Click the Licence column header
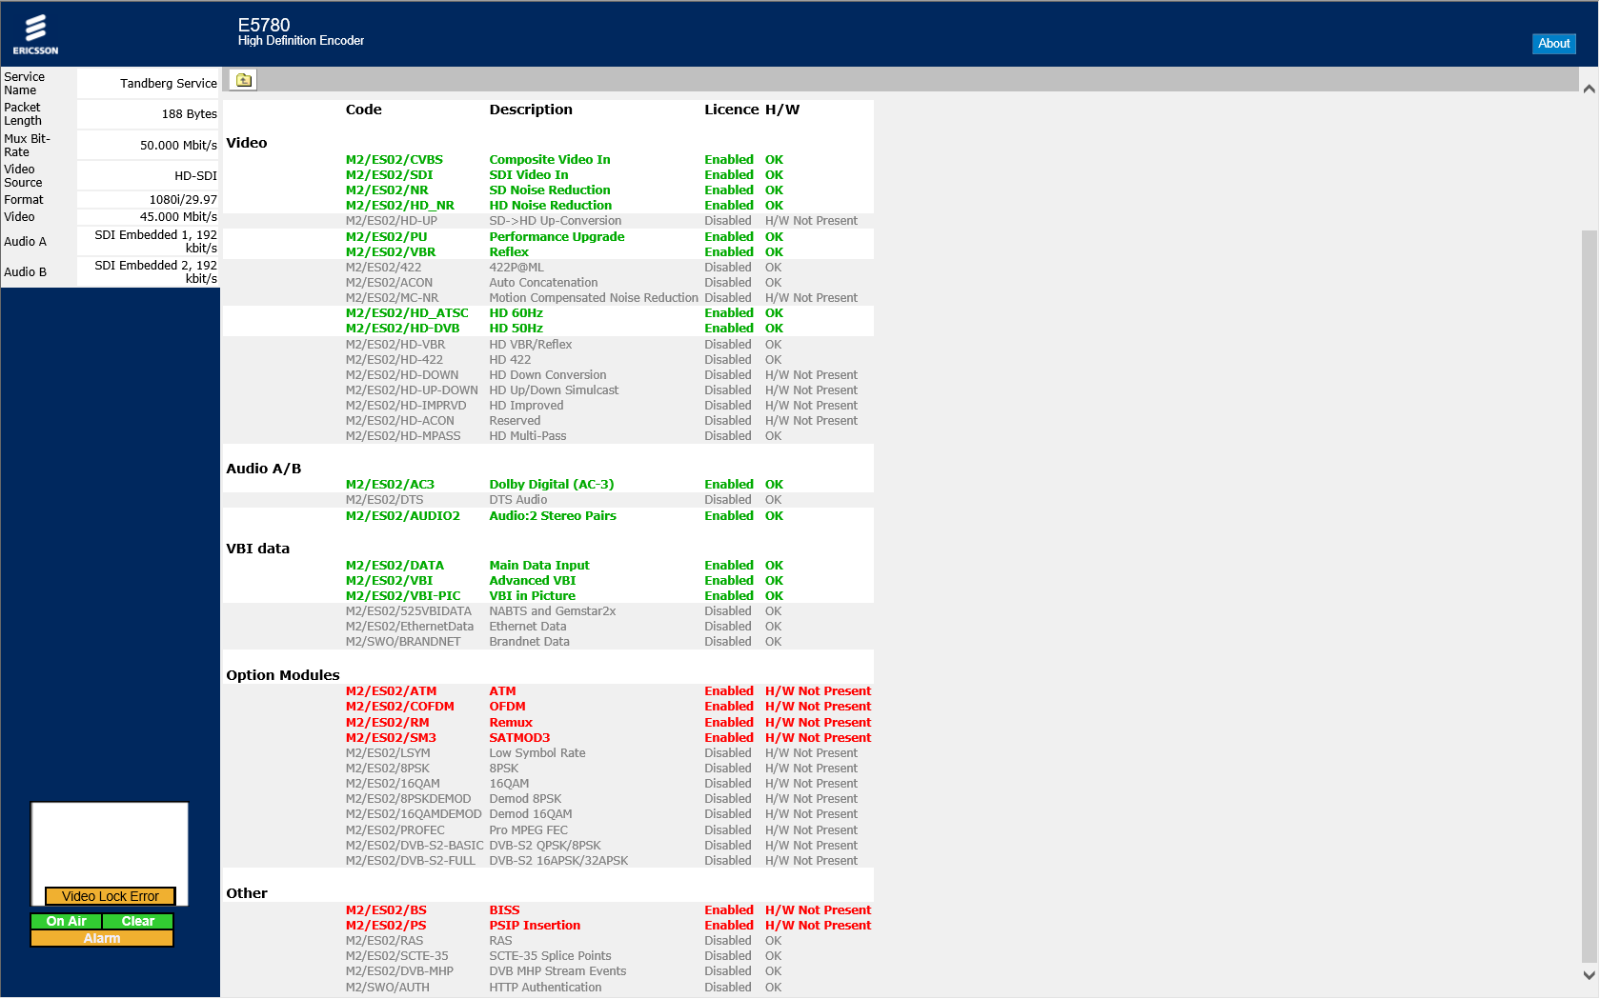The height and width of the screenshot is (999, 1600). 731,110
